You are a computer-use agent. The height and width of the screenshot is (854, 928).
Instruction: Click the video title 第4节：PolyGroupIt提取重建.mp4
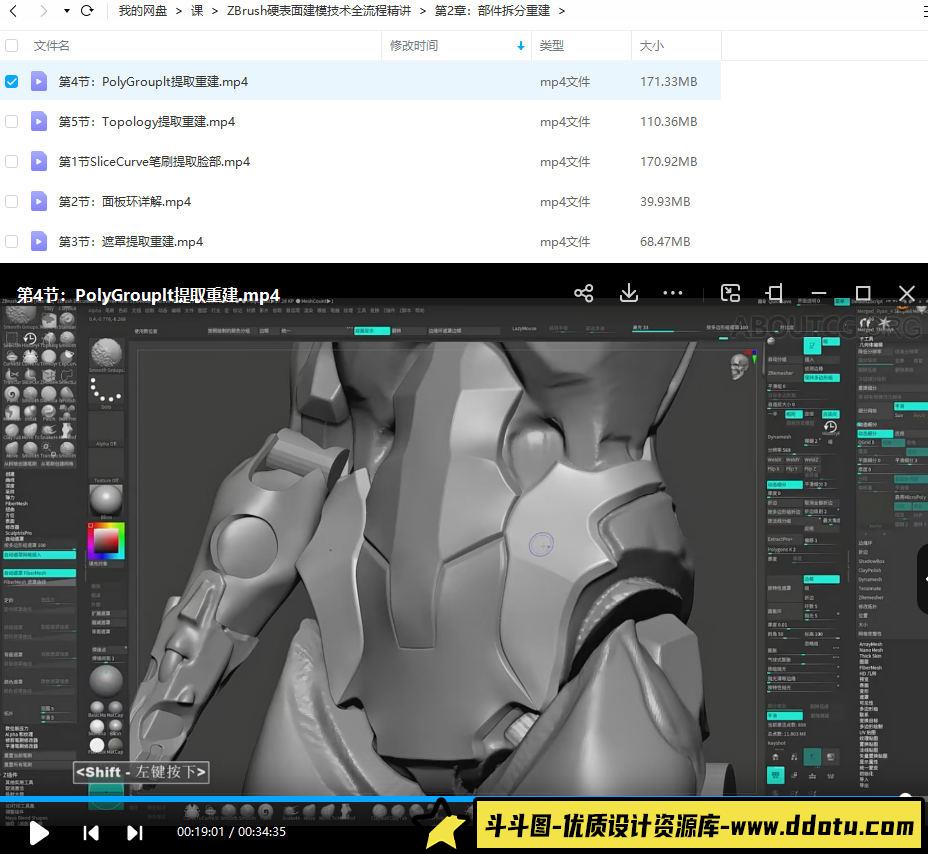pos(148,295)
